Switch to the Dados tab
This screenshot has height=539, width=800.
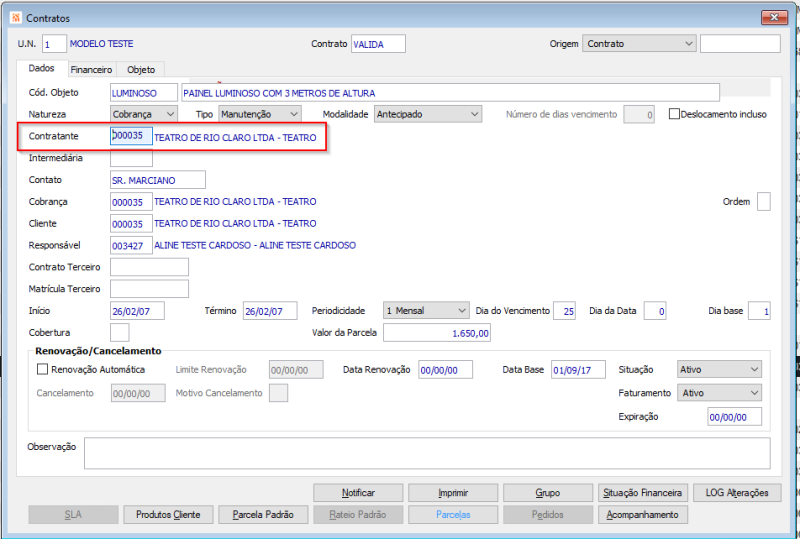point(41,68)
